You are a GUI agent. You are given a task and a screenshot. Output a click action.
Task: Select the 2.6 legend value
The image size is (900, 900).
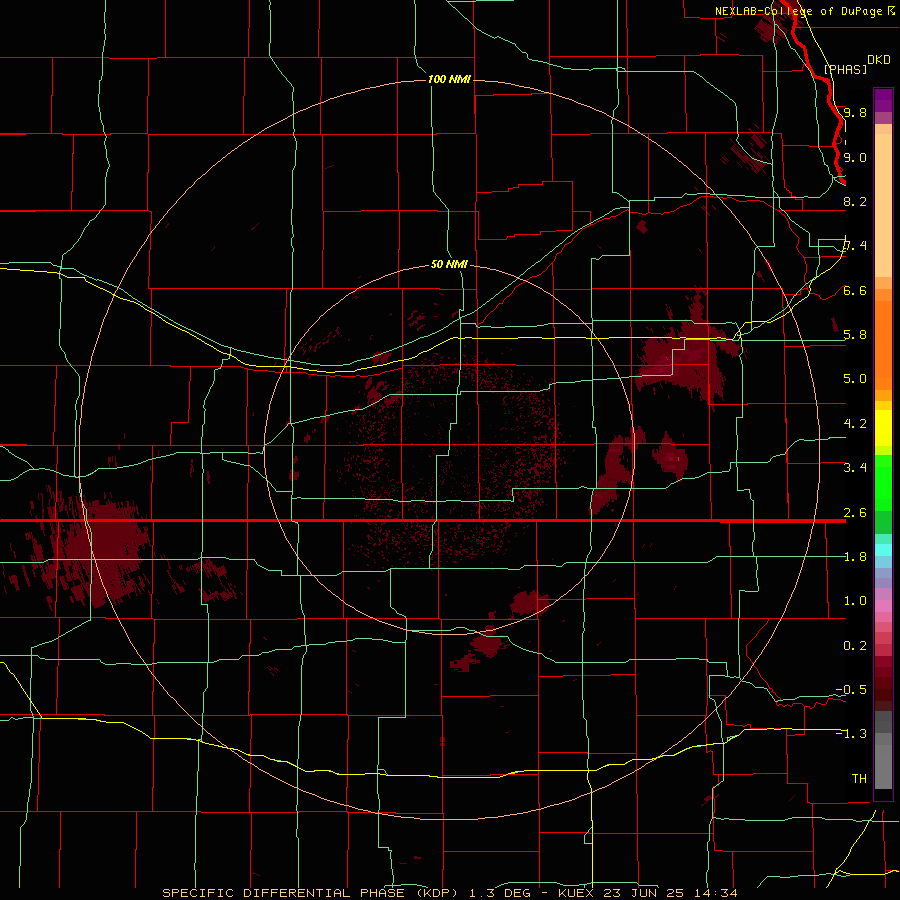pyautogui.click(x=855, y=513)
